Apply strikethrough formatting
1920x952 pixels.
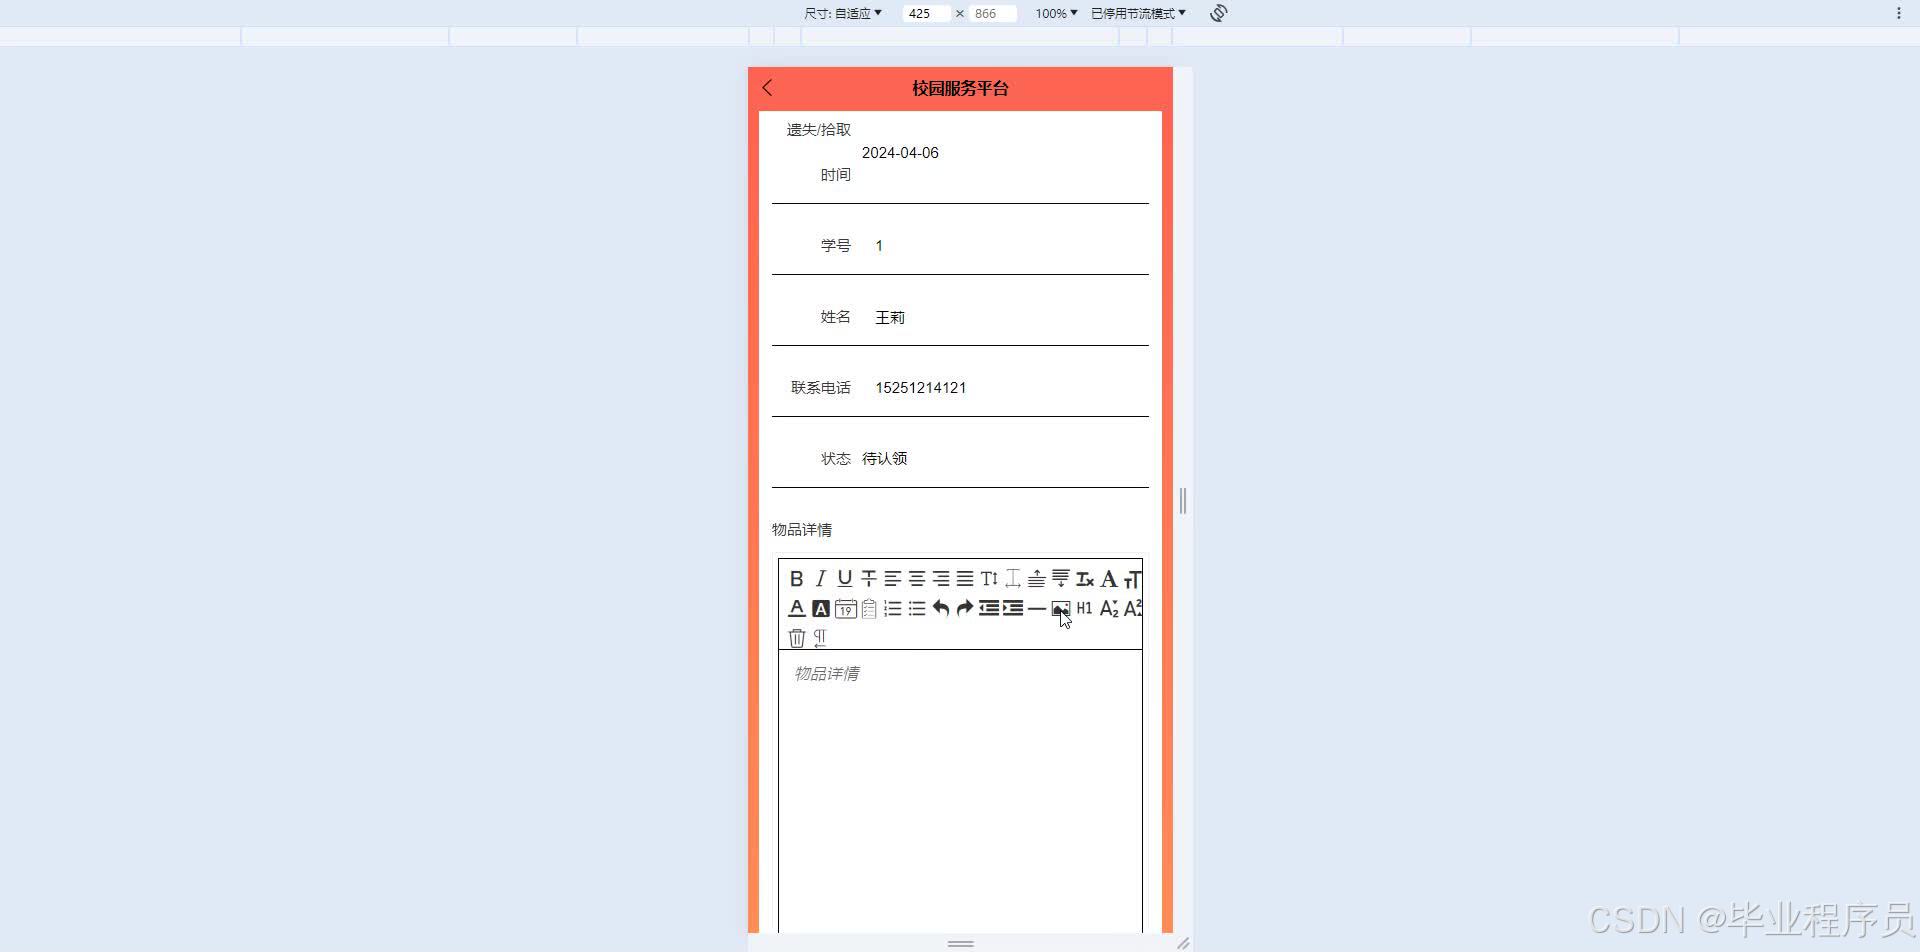click(x=868, y=579)
